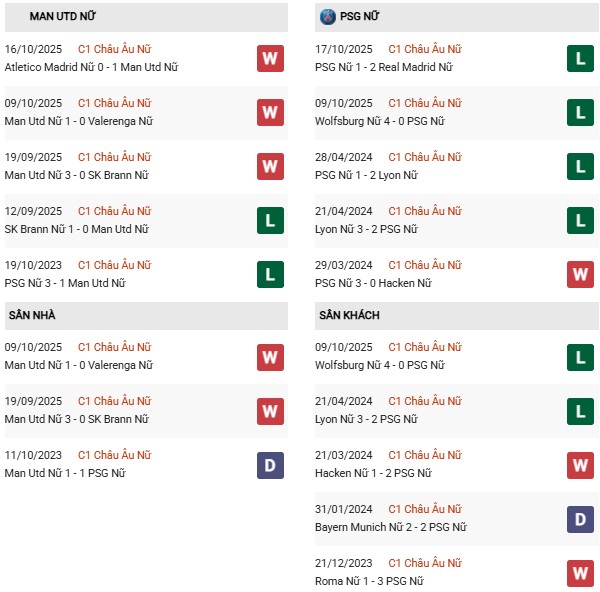Open the SÂN KHÁCH section header
This screenshot has height=592, width=600.
[x=349, y=315]
